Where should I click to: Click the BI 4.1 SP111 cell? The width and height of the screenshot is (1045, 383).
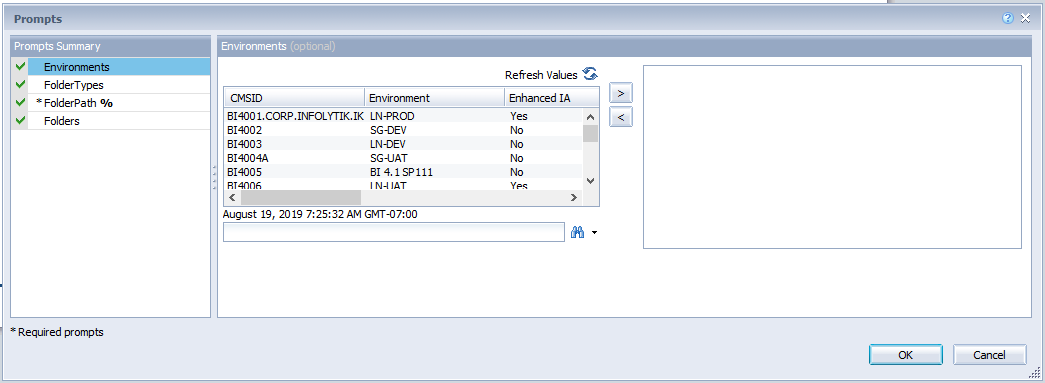point(402,172)
